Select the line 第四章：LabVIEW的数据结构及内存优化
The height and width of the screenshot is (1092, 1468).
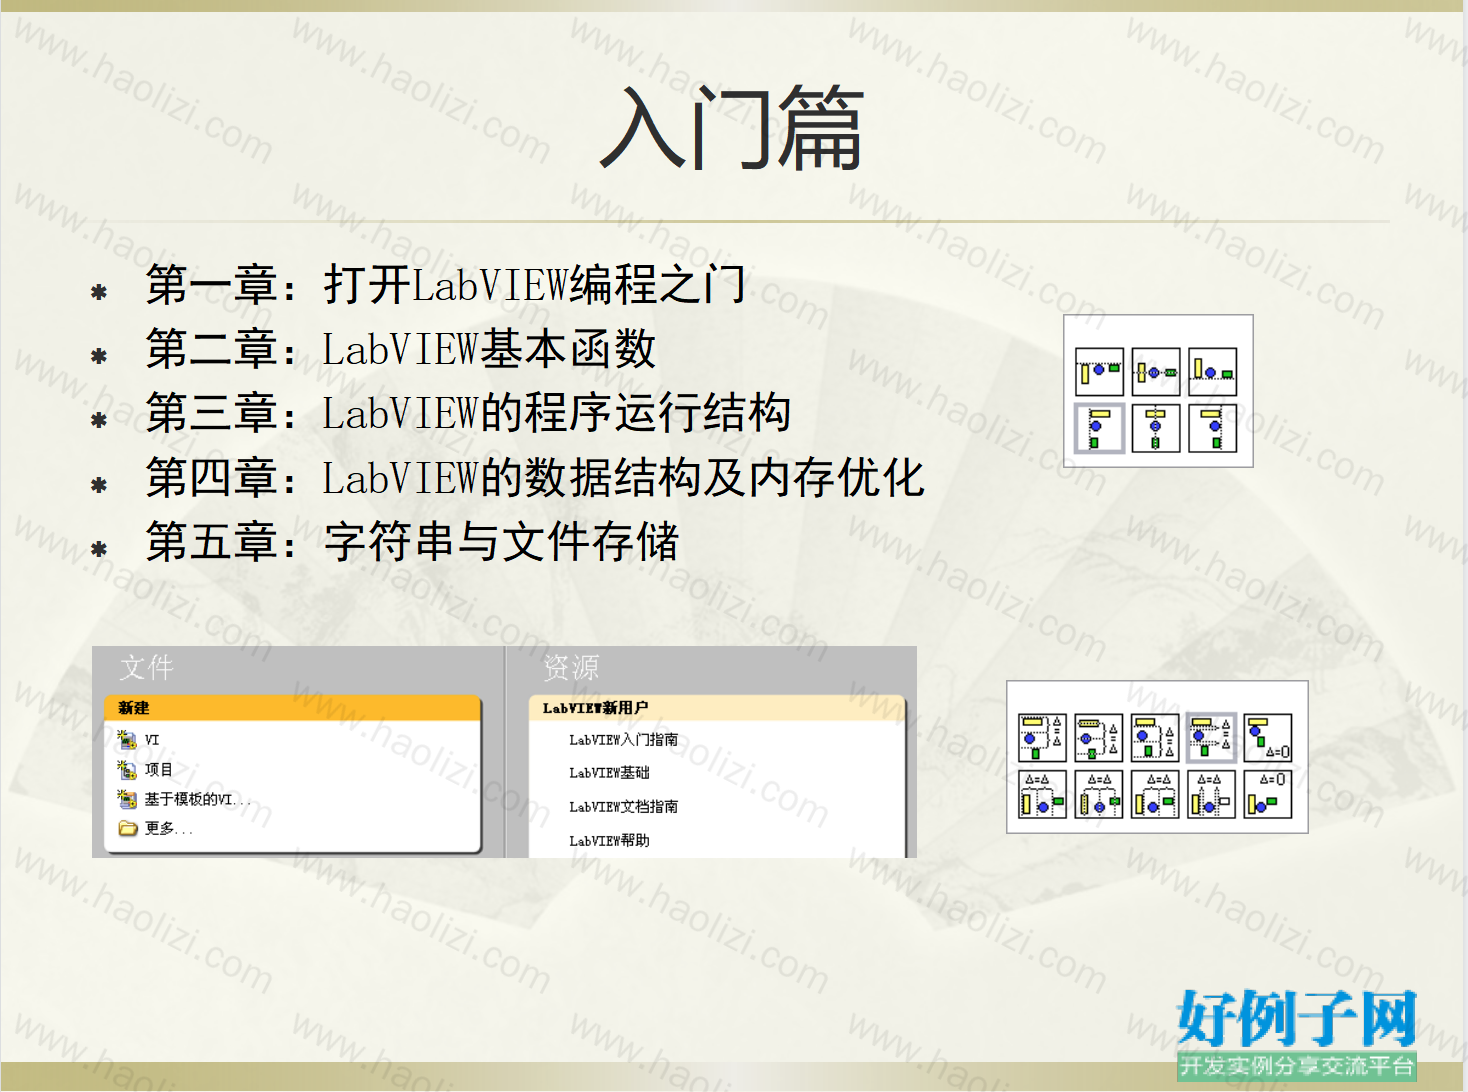(535, 477)
